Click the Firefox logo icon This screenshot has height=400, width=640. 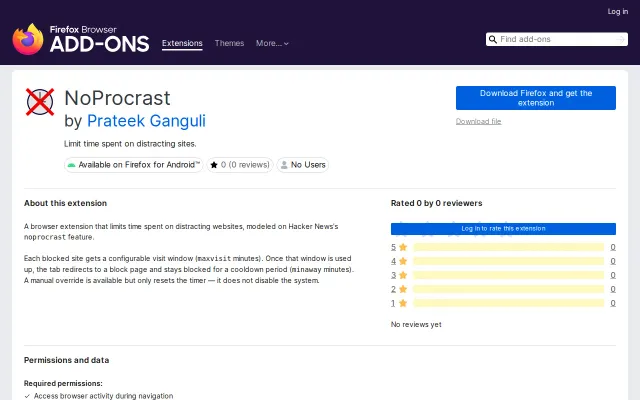[28, 39]
